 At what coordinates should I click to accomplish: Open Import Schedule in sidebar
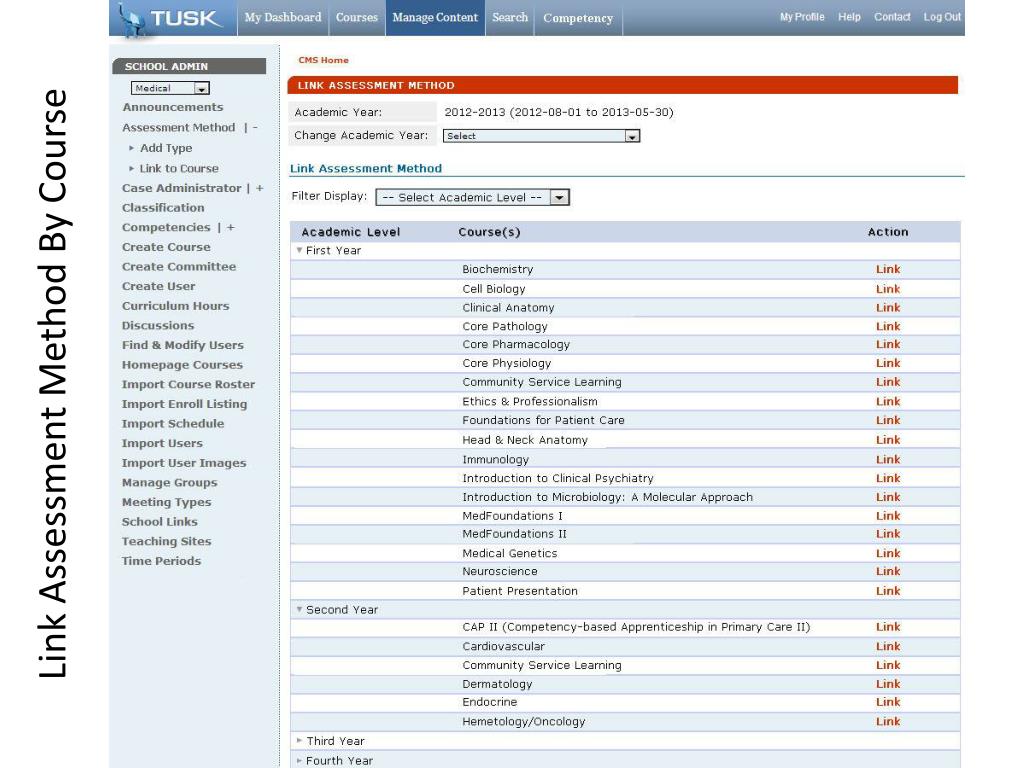pos(173,423)
